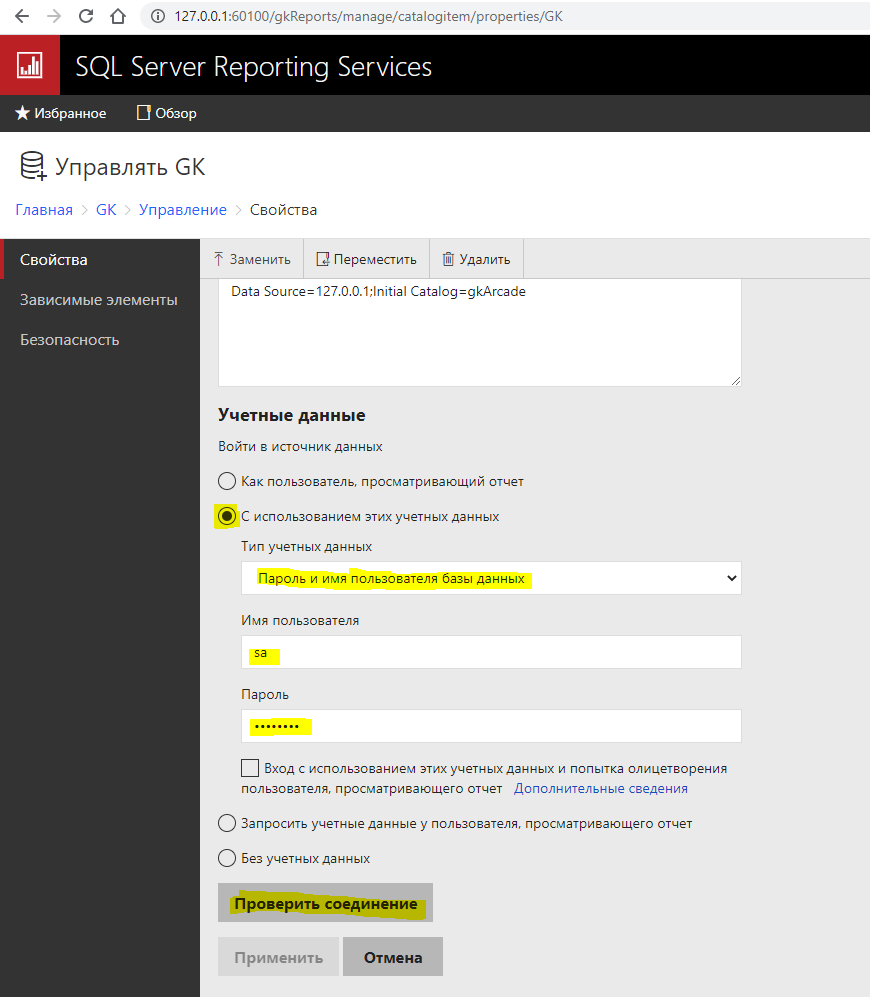Click the Заменить upload arrow icon
870x997 pixels.
coord(219,259)
